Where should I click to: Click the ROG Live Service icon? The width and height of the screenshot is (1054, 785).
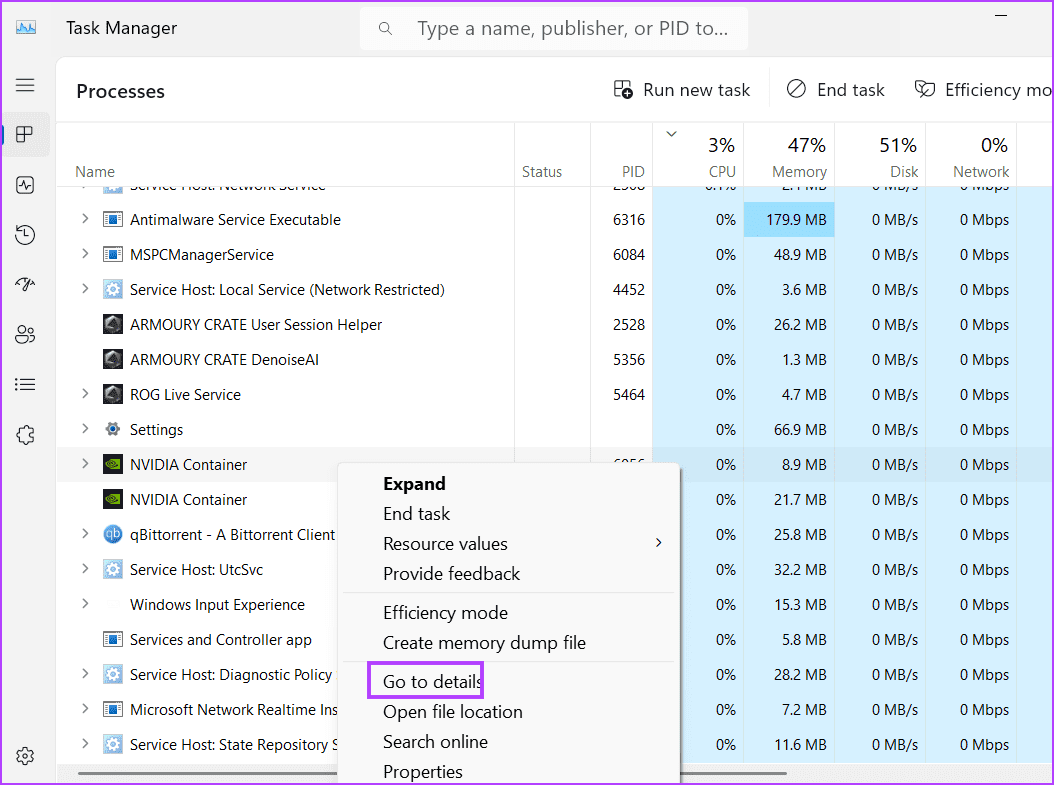click(113, 395)
